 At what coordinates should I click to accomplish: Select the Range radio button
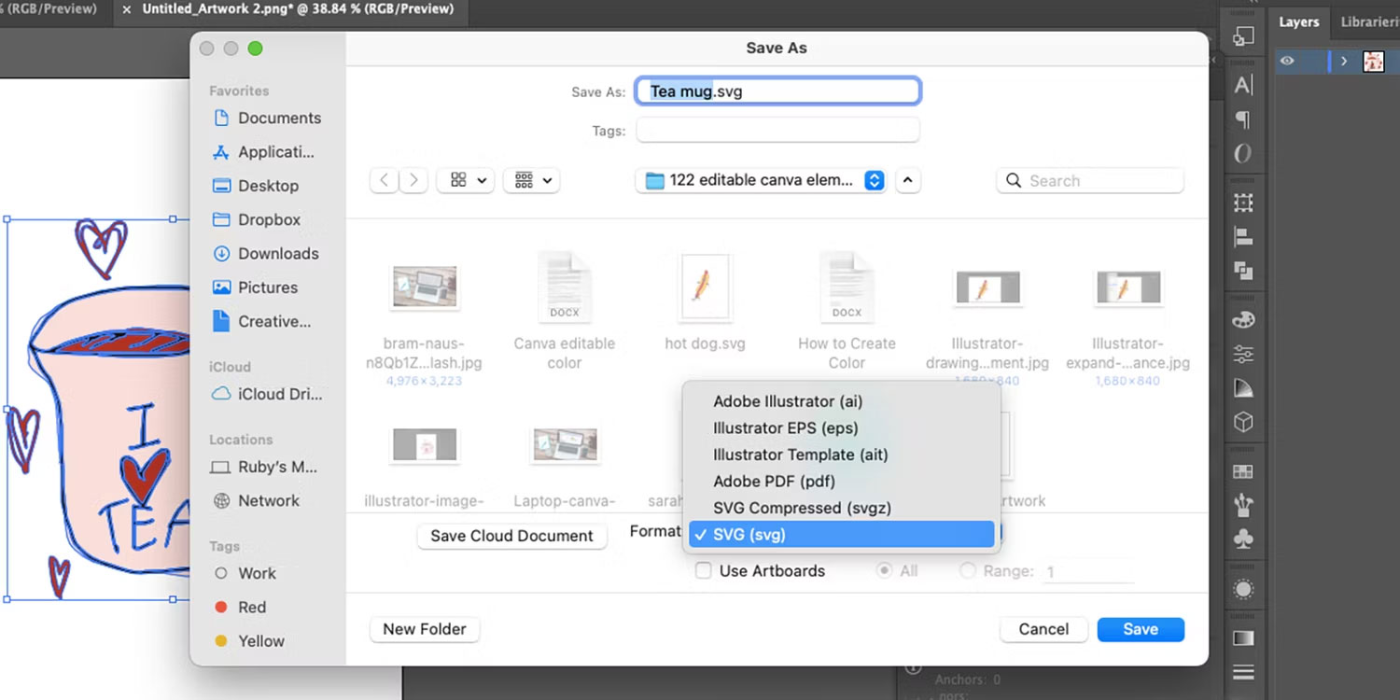click(967, 571)
